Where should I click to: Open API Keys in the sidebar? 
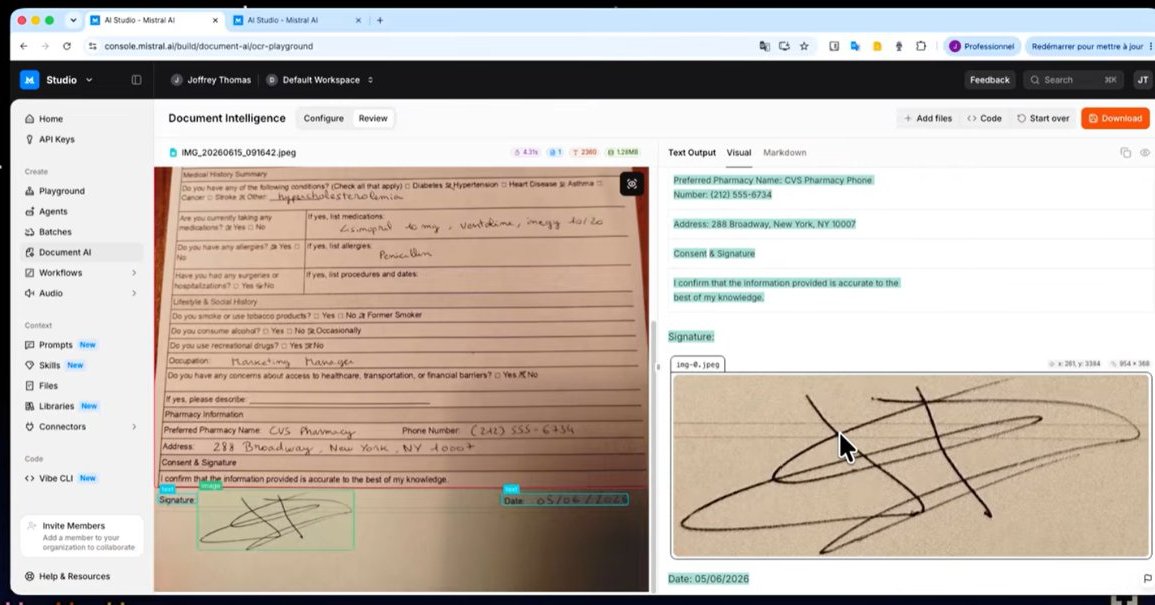pos(57,139)
